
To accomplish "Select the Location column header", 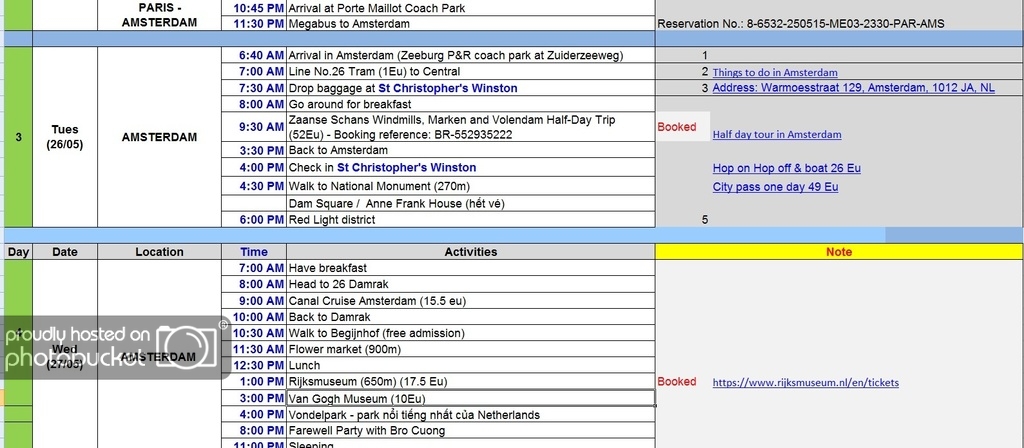I will 159,252.
